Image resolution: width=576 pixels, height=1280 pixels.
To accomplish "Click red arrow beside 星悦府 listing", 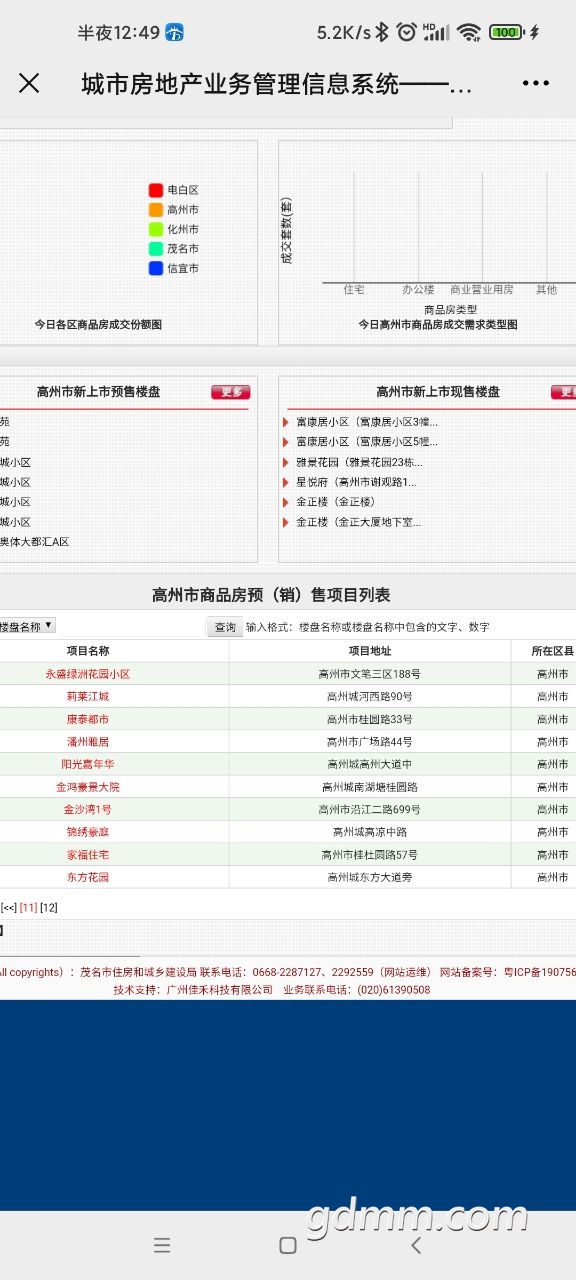I will tap(286, 482).
